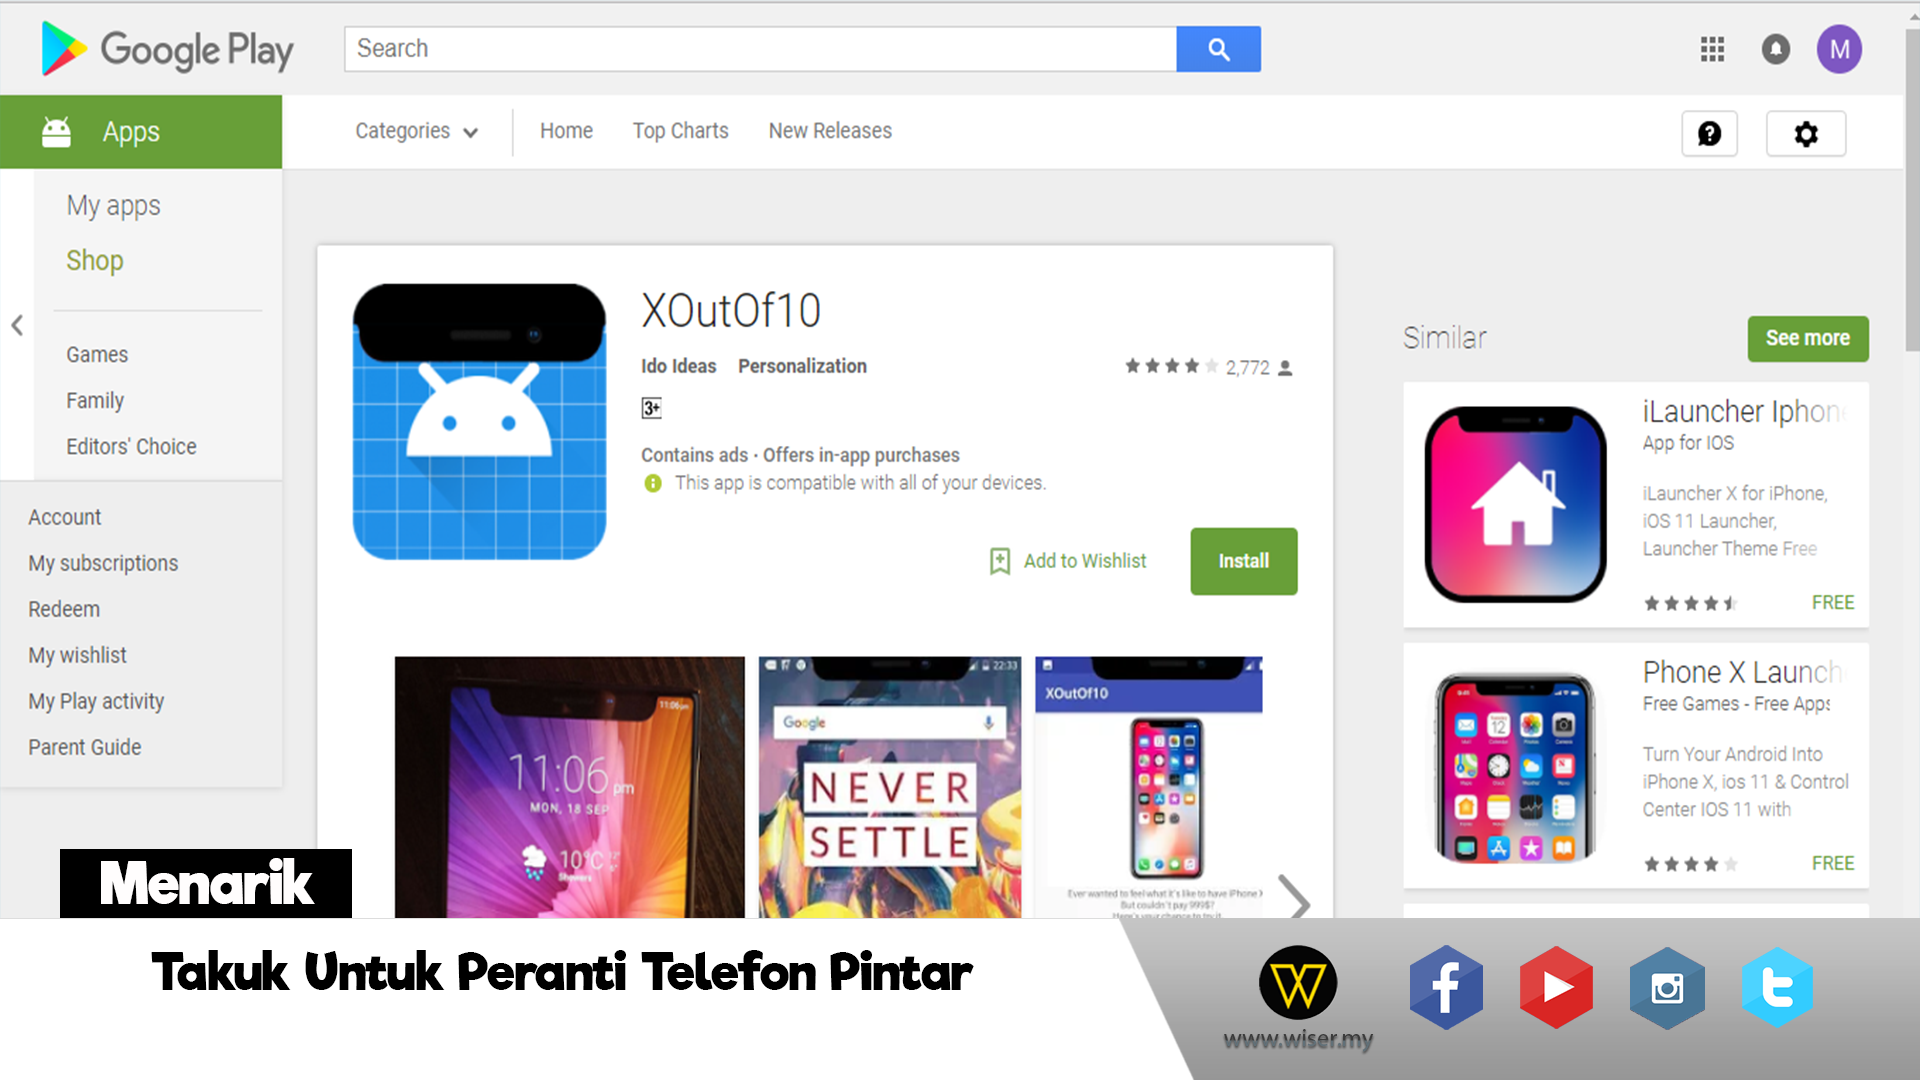The image size is (1920, 1080).
Task: Add XOutOf10 to Wishlist
Action: click(1067, 561)
